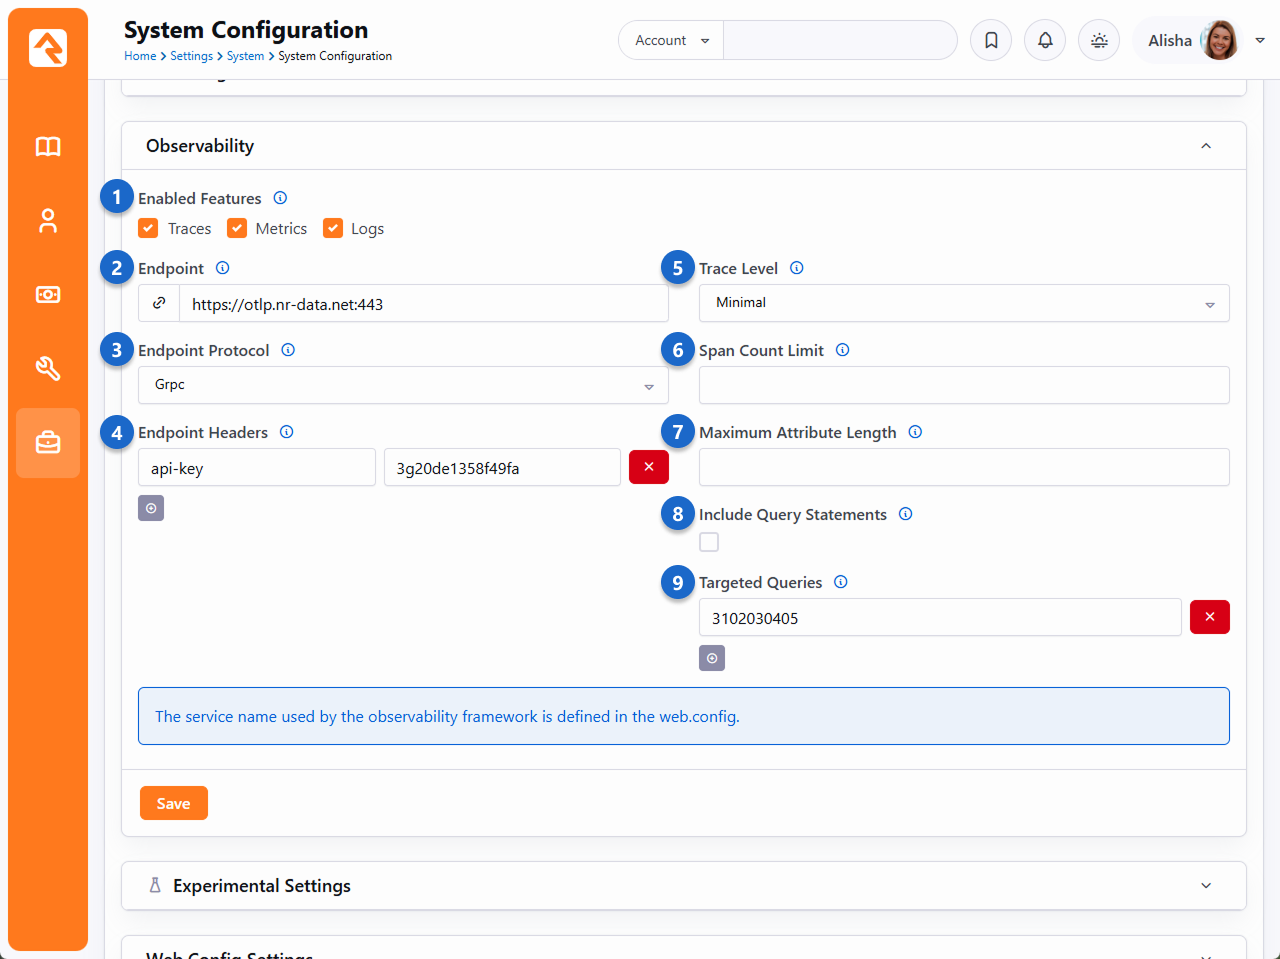Click the Span Count Limit input field
This screenshot has height=959, width=1280.
(963, 385)
